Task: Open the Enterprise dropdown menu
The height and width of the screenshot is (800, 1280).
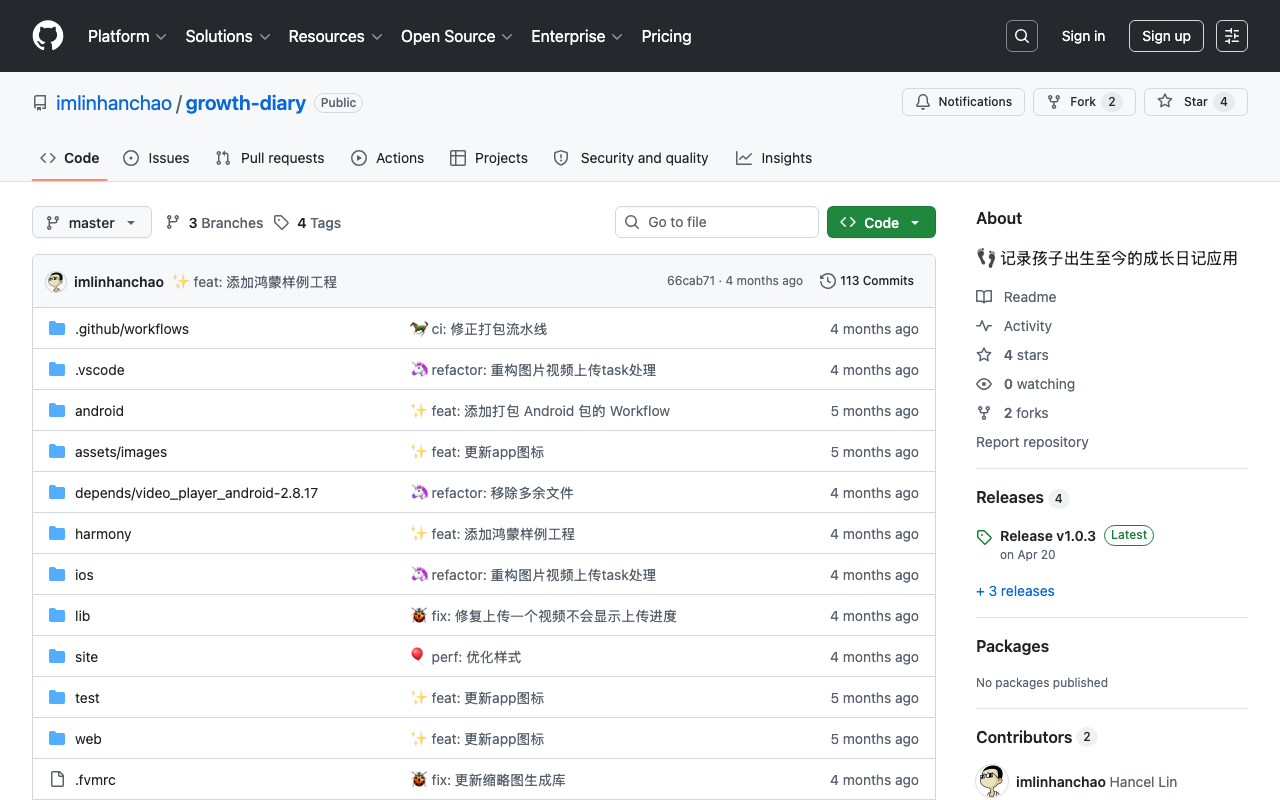Action: click(x=577, y=36)
